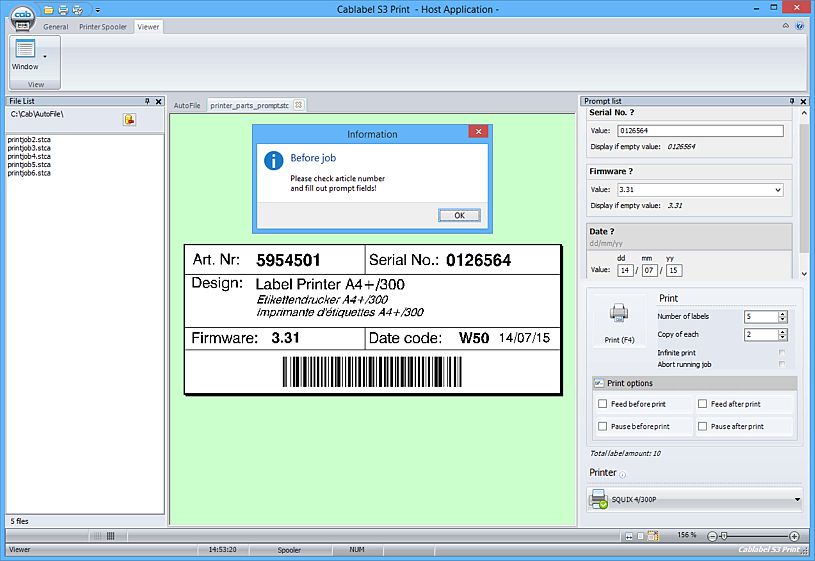Click the open folder quick access icon
This screenshot has width=815, height=561.
[48, 10]
